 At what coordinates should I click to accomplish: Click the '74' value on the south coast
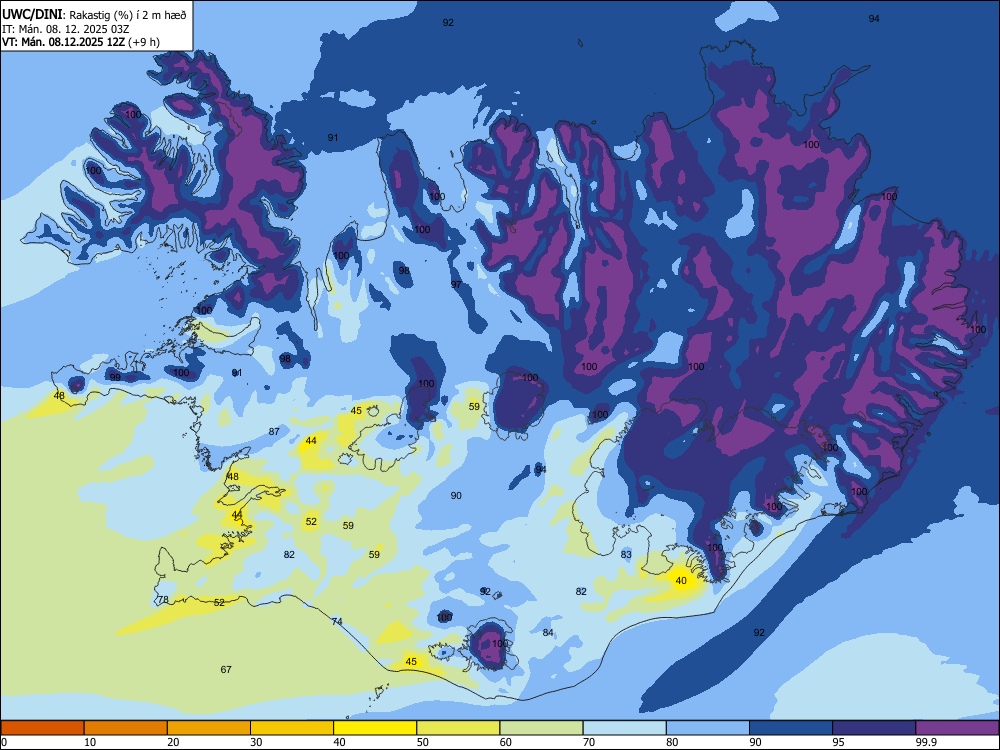337,621
